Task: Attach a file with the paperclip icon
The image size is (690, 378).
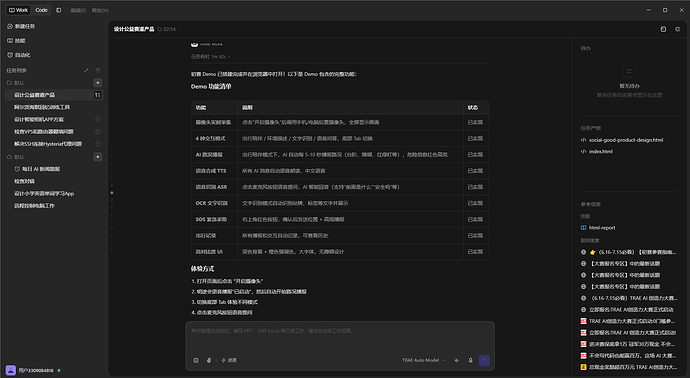Action: (x=209, y=360)
